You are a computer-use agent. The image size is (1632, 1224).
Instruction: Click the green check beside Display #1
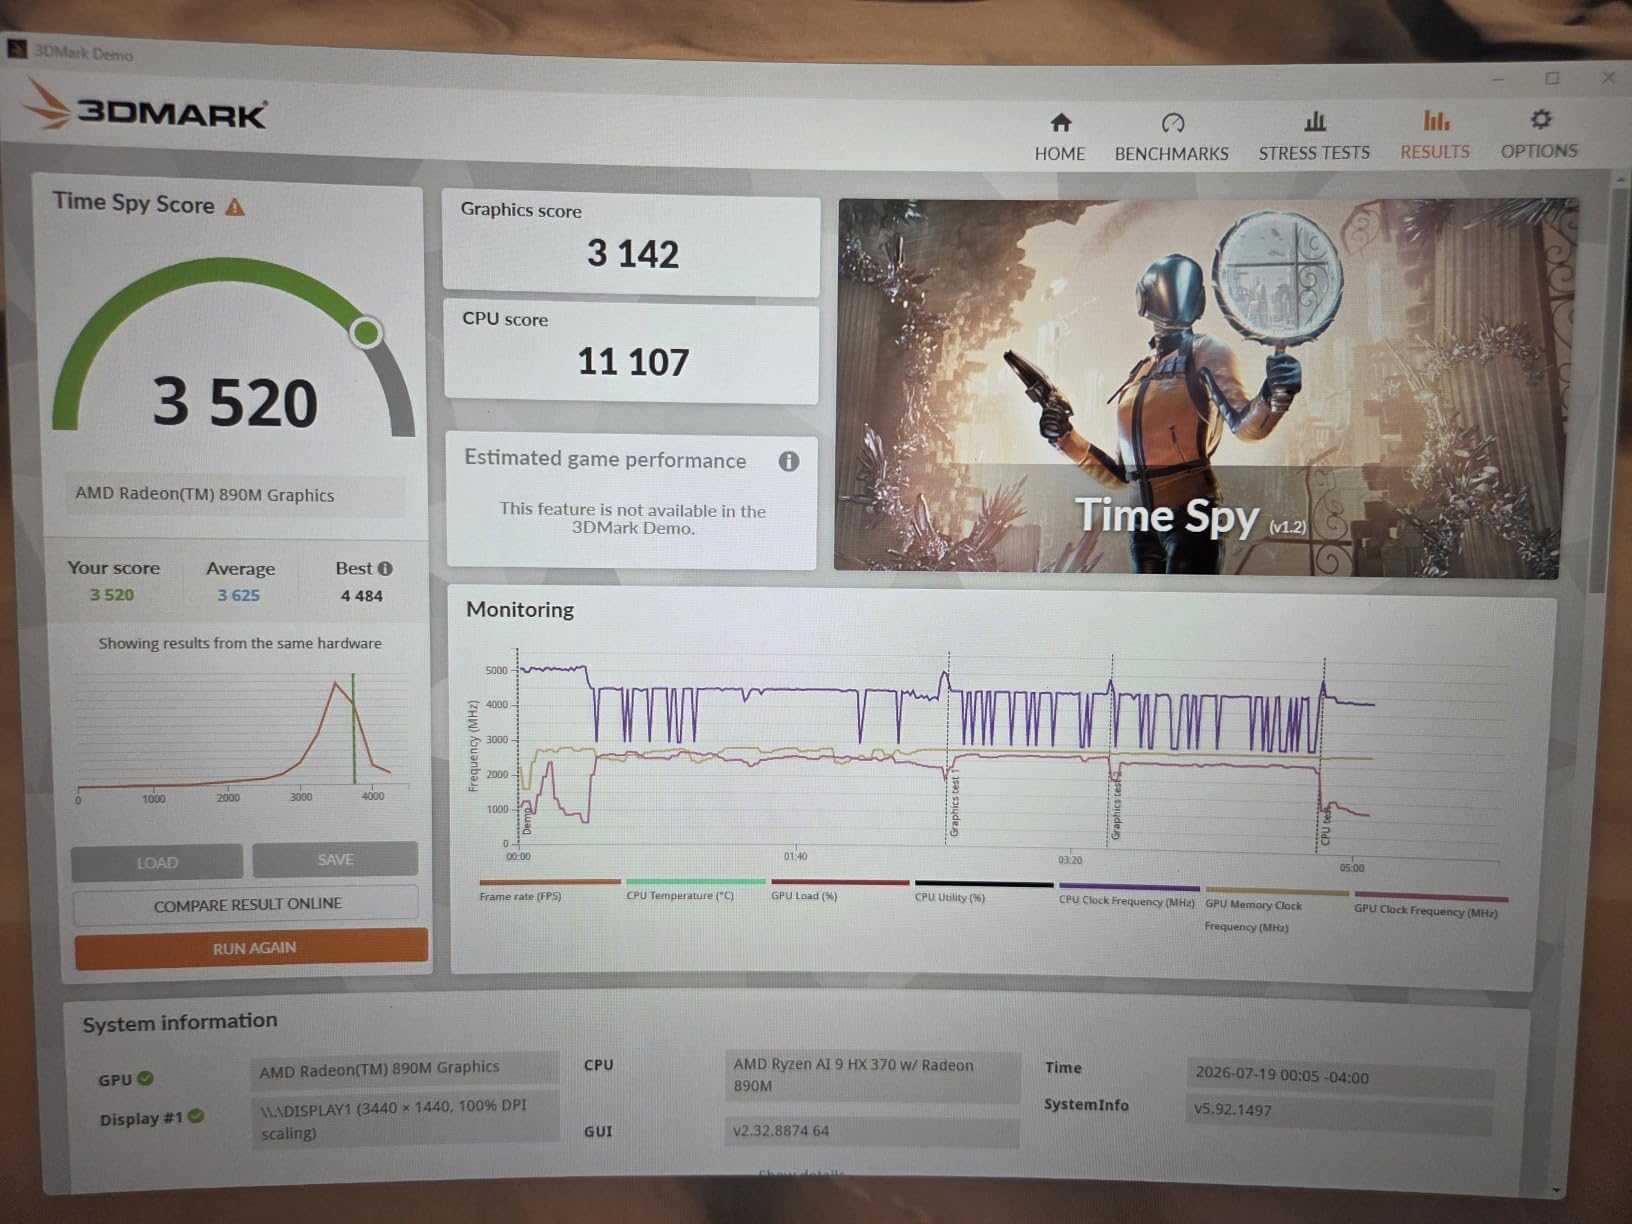point(195,1116)
